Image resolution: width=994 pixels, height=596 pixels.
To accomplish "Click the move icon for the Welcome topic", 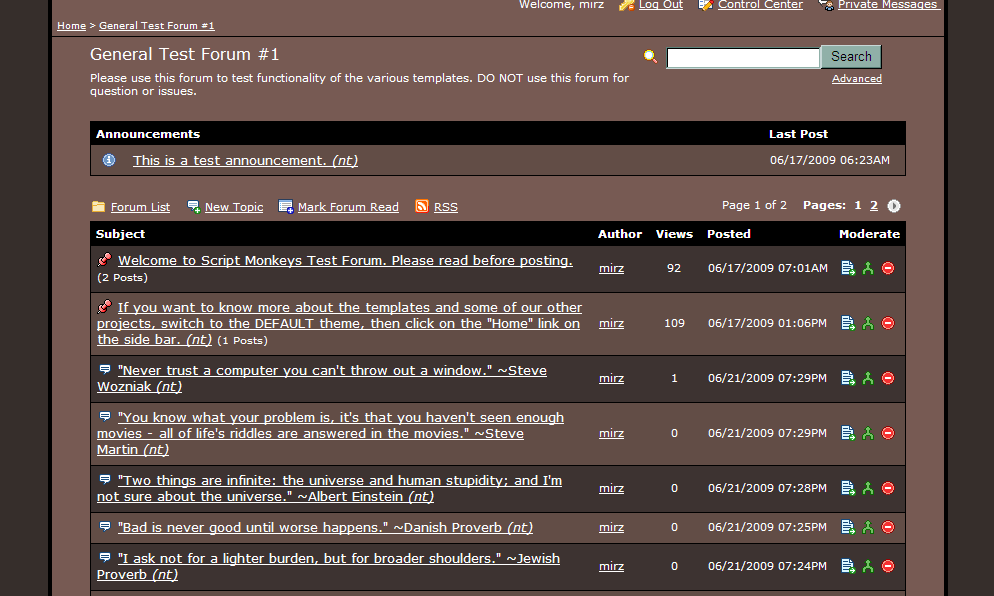I will pos(848,268).
